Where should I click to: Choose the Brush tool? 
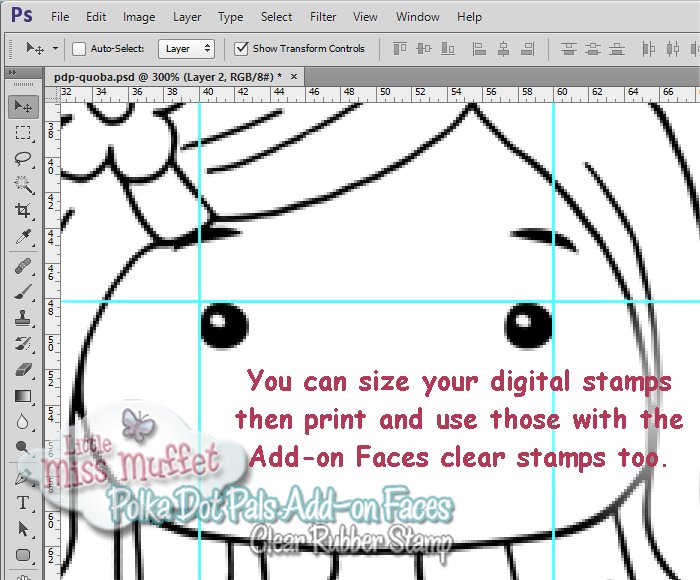click(23, 291)
